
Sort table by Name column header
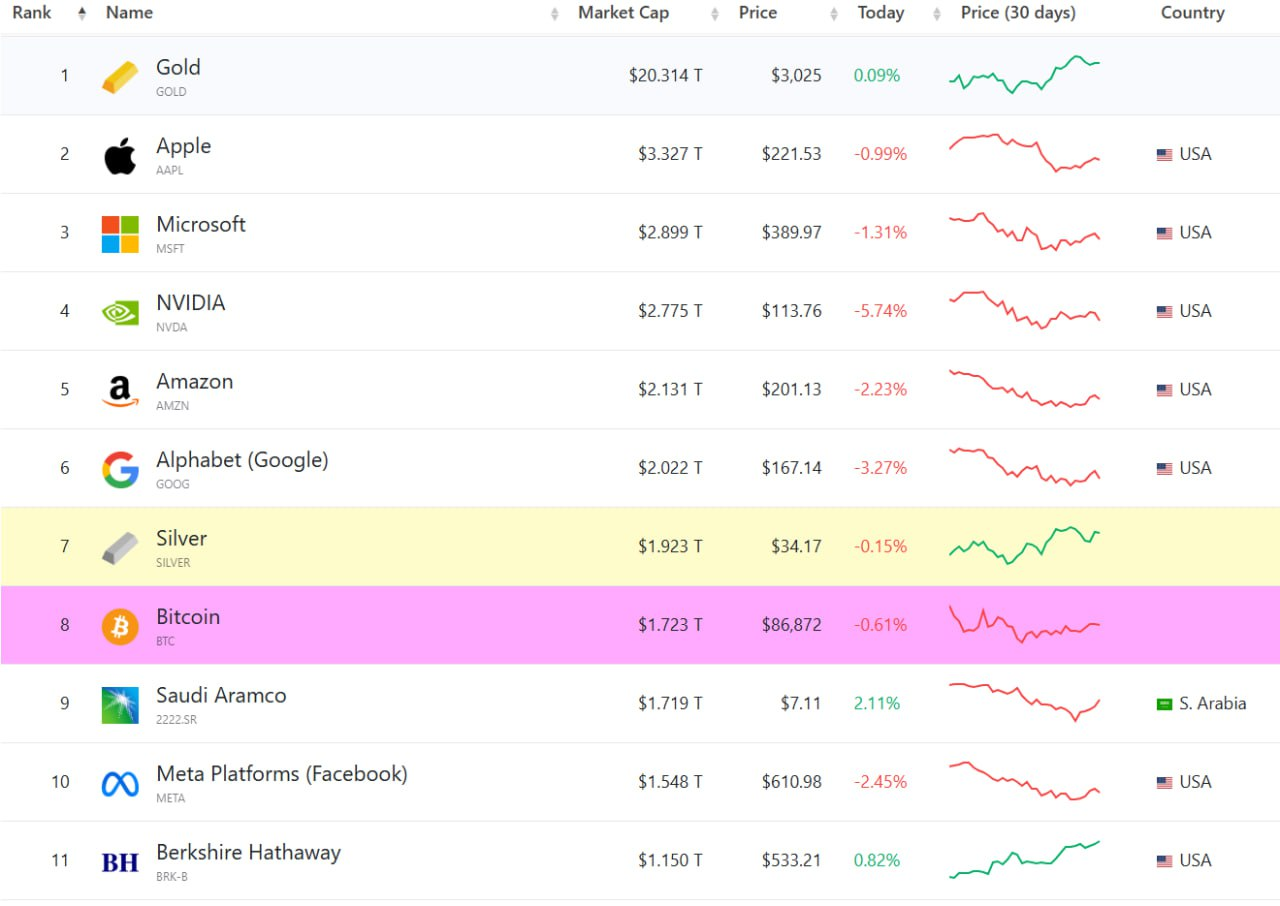[130, 13]
